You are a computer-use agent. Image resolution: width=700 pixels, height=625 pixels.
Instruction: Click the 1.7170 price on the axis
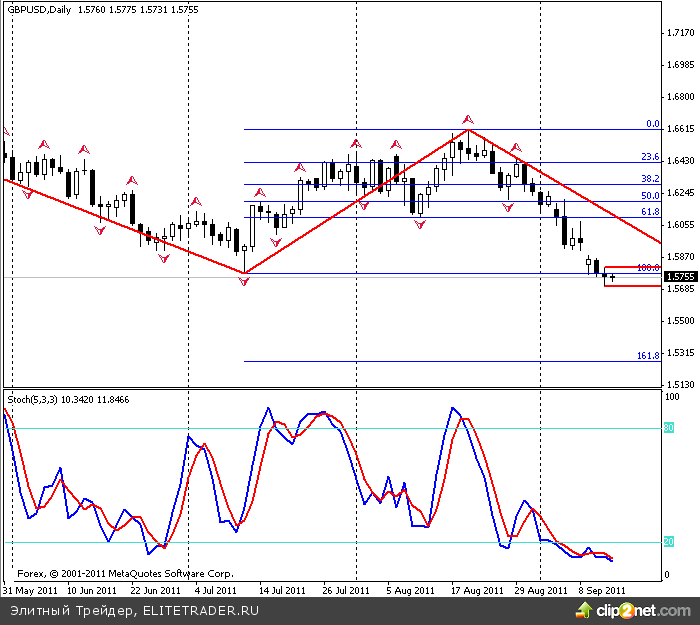coord(680,33)
